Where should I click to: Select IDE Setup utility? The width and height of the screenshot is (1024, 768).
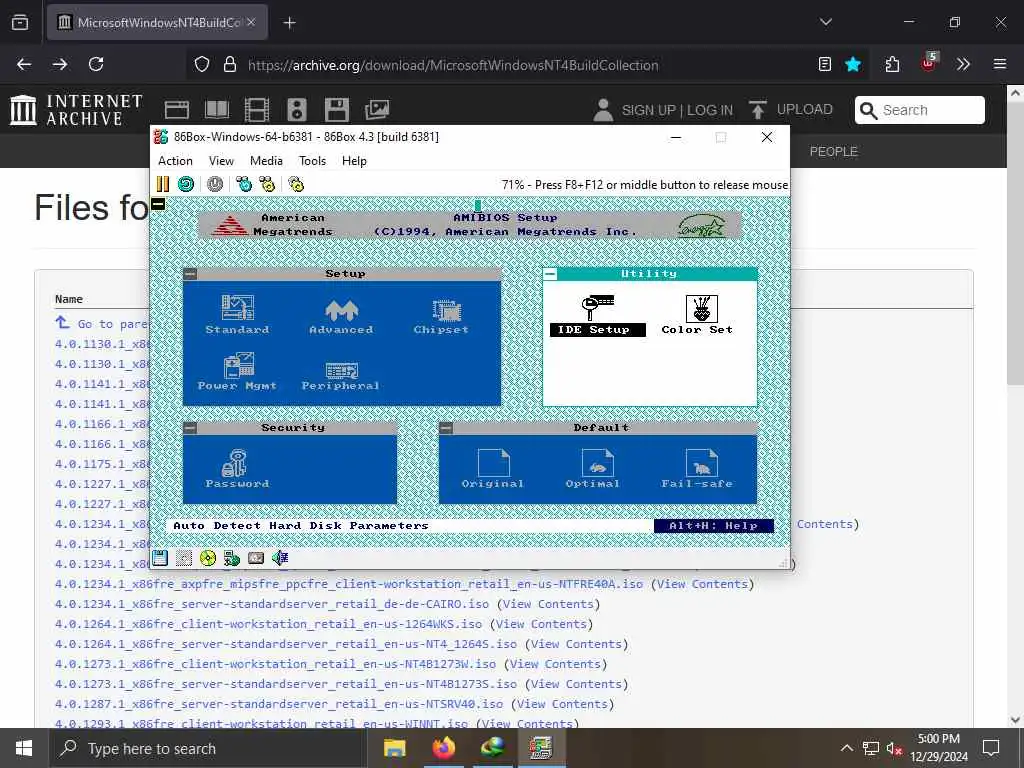[x=598, y=315]
